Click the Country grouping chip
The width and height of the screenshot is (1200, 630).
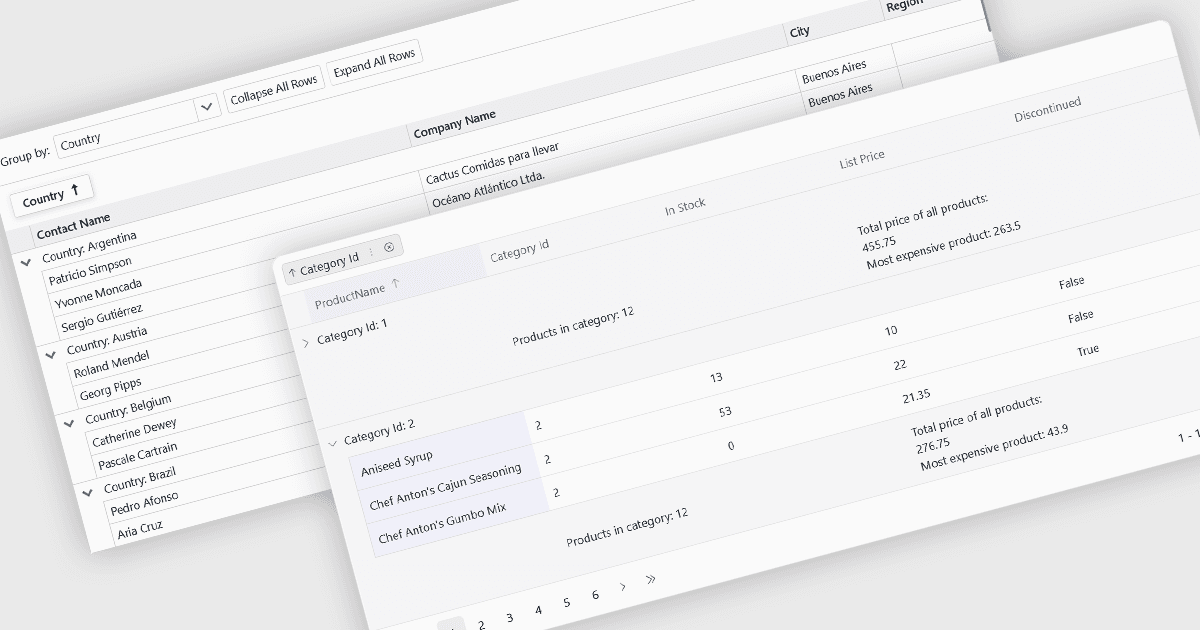[51, 197]
